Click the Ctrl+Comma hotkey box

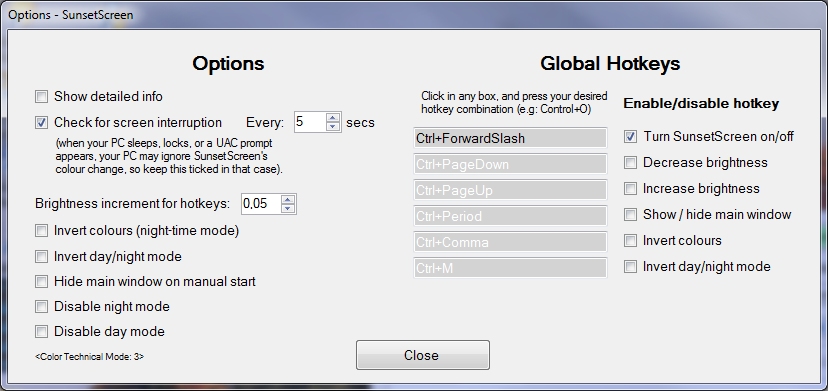(x=510, y=242)
